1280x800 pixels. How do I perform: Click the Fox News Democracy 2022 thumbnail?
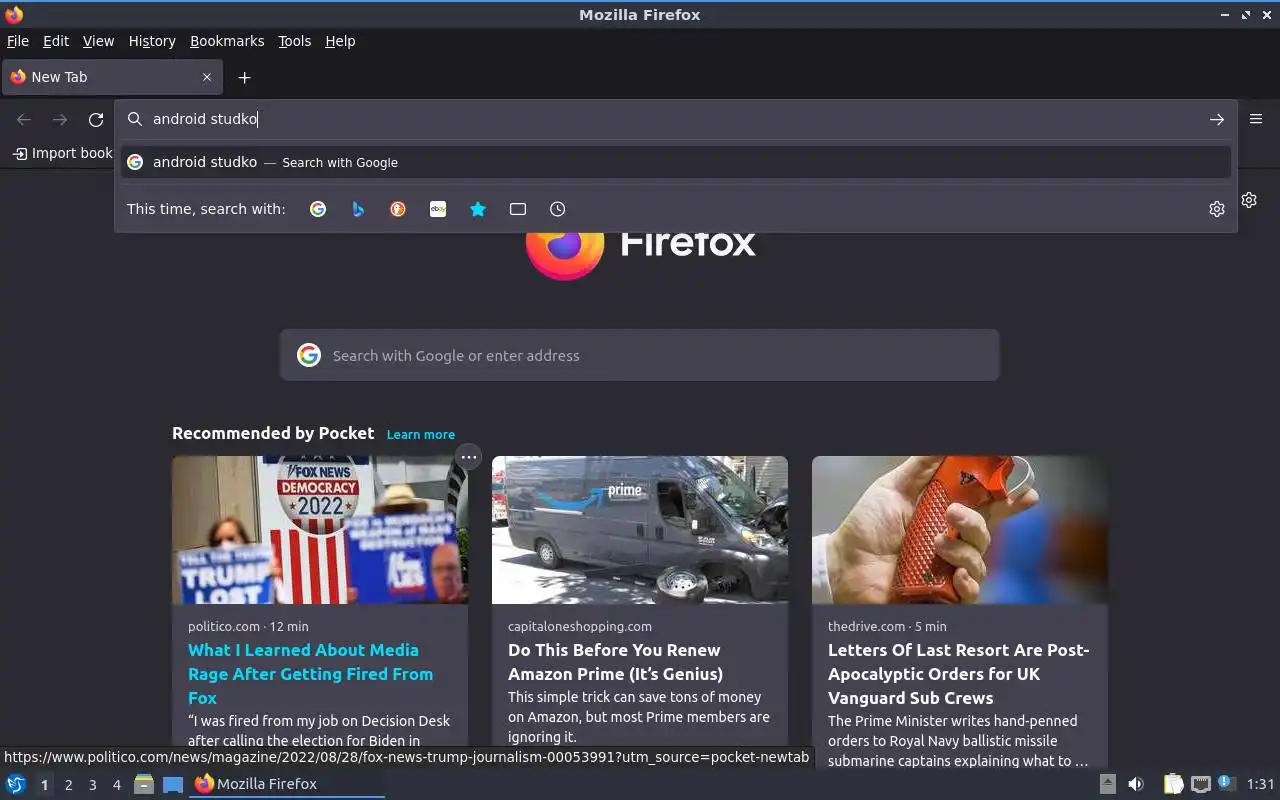point(320,530)
